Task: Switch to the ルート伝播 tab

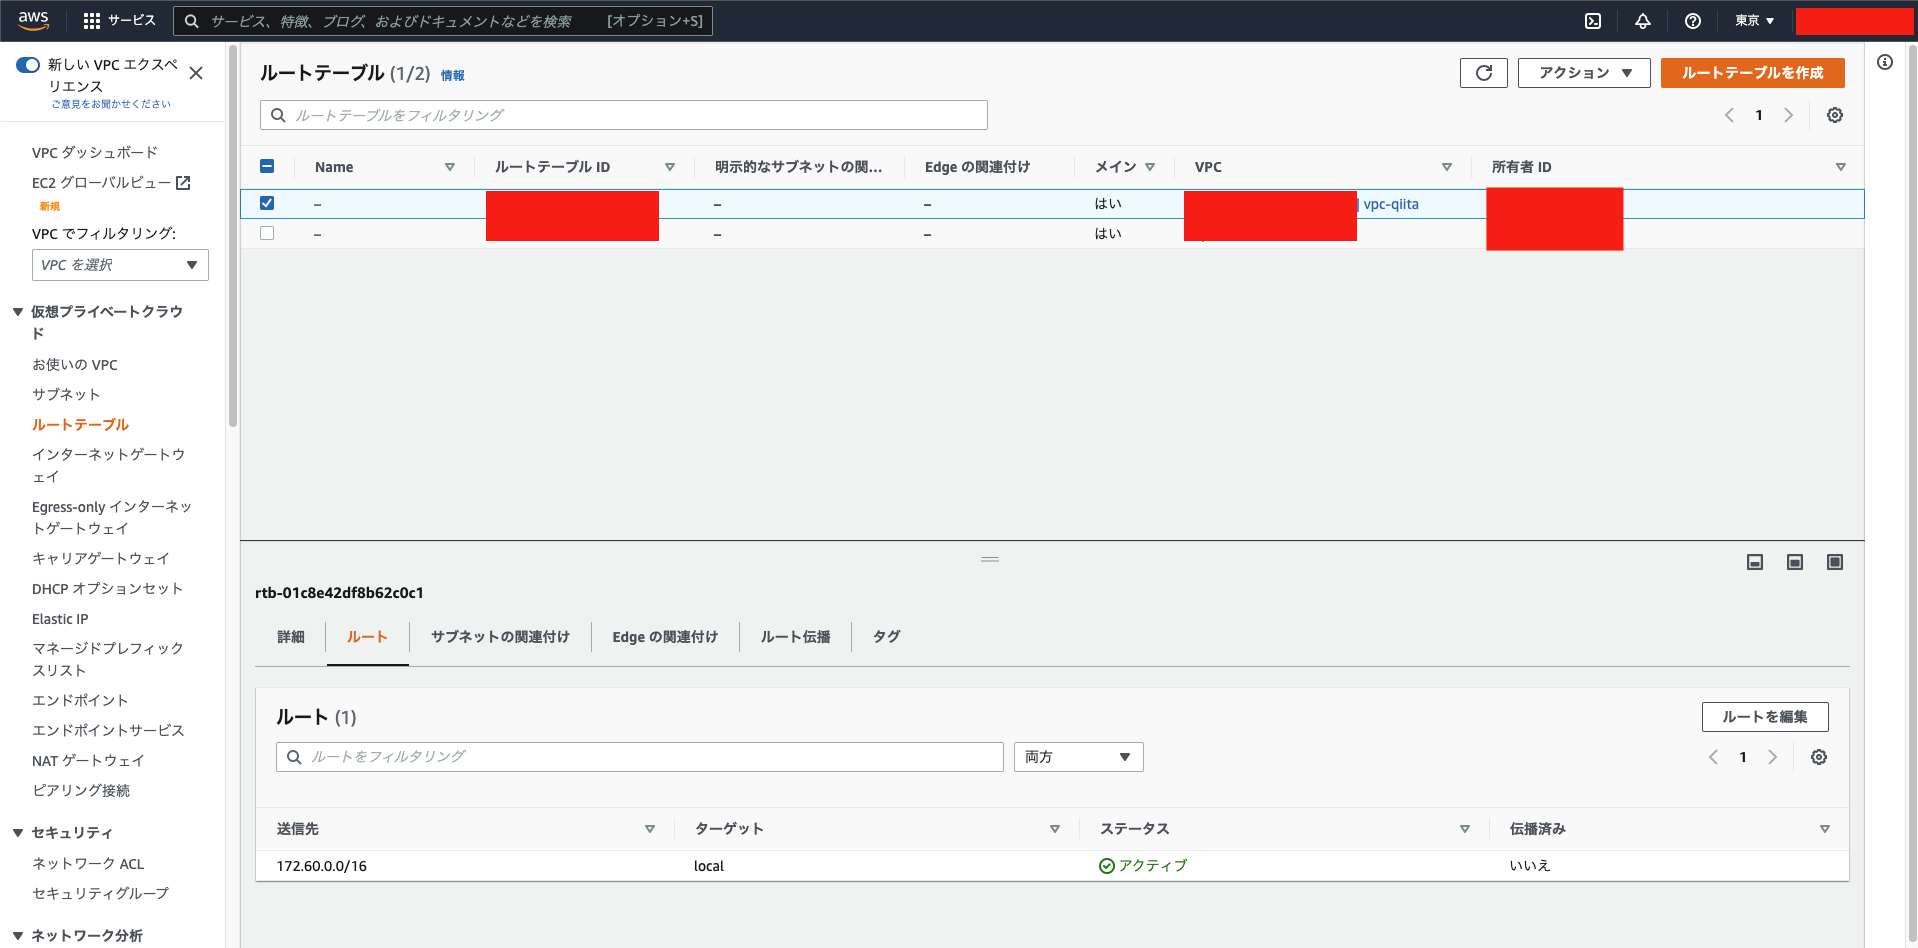Action: [x=796, y=637]
